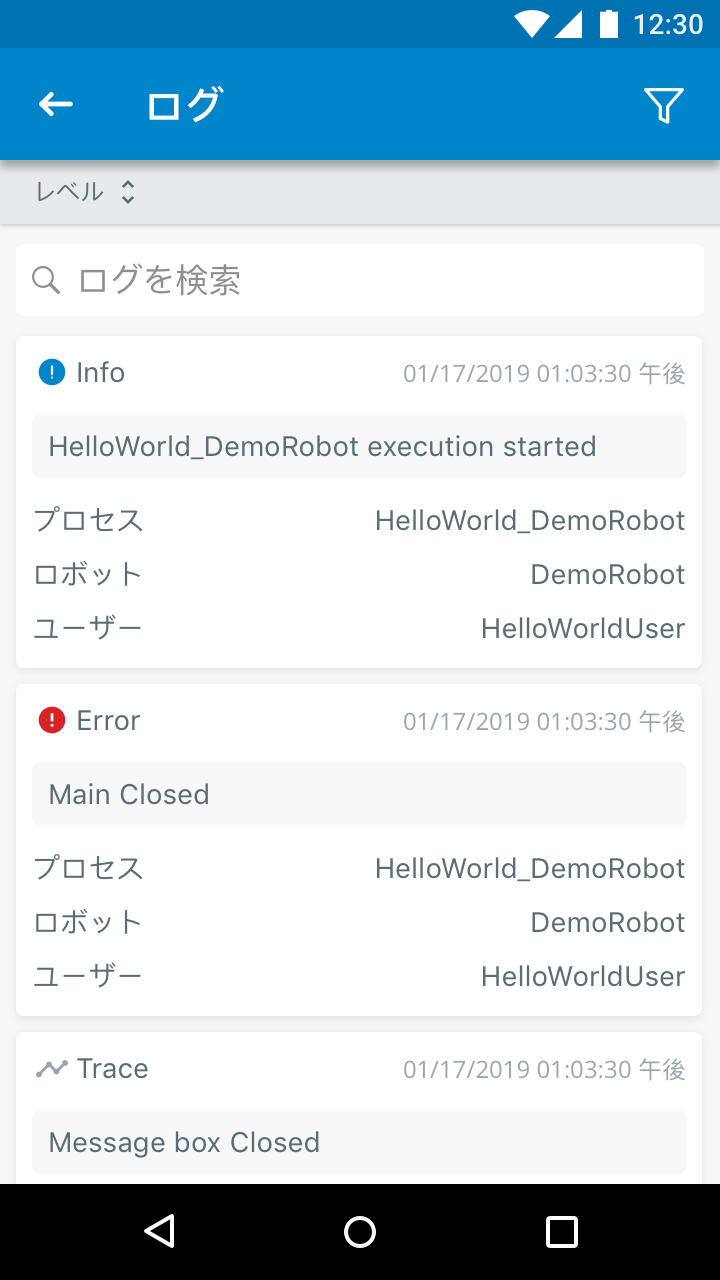The image size is (720, 1280).
Task: Select the Error level label
Action: (x=108, y=720)
